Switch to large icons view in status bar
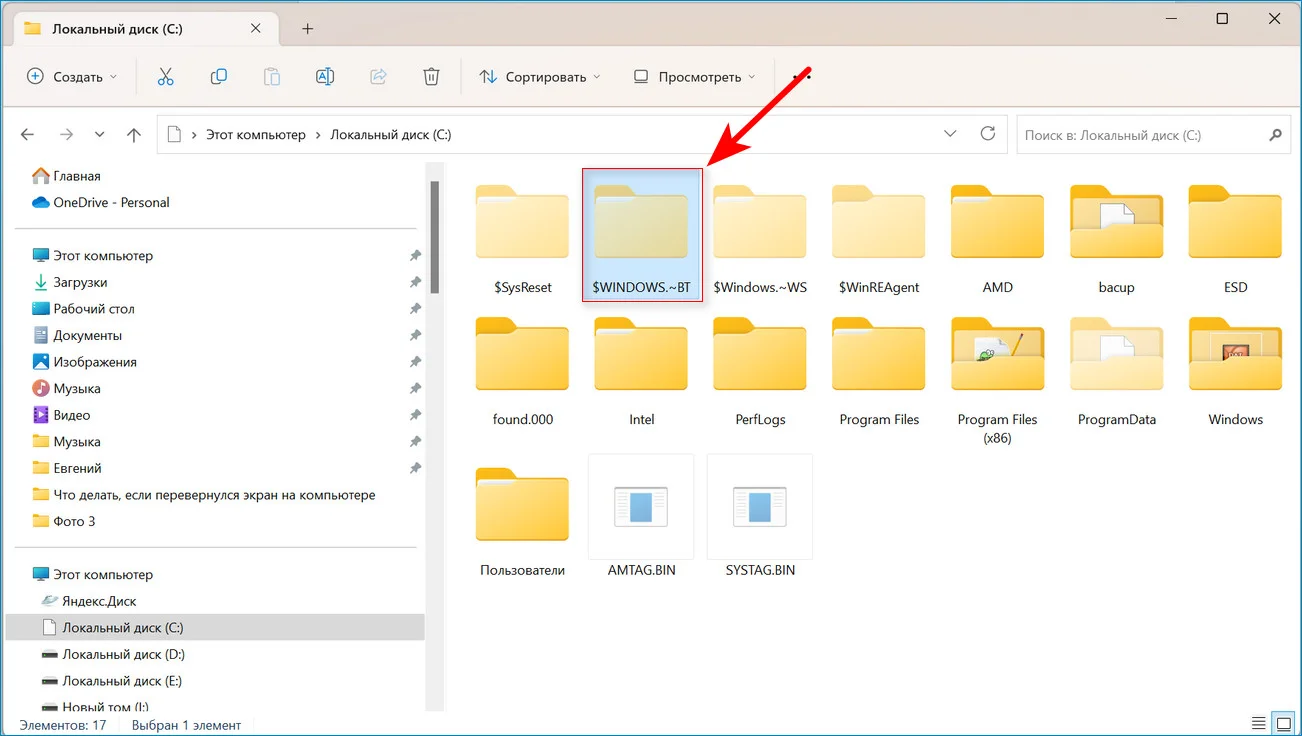Image resolution: width=1302 pixels, height=736 pixels. (1284, 724)
